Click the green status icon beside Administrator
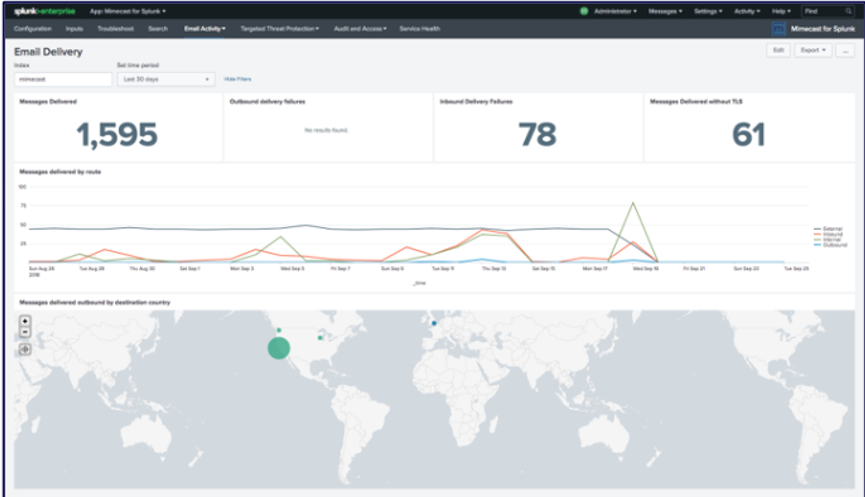Image resolution: width=865 pixels, height=497 pixels. (x=583, y=11)
